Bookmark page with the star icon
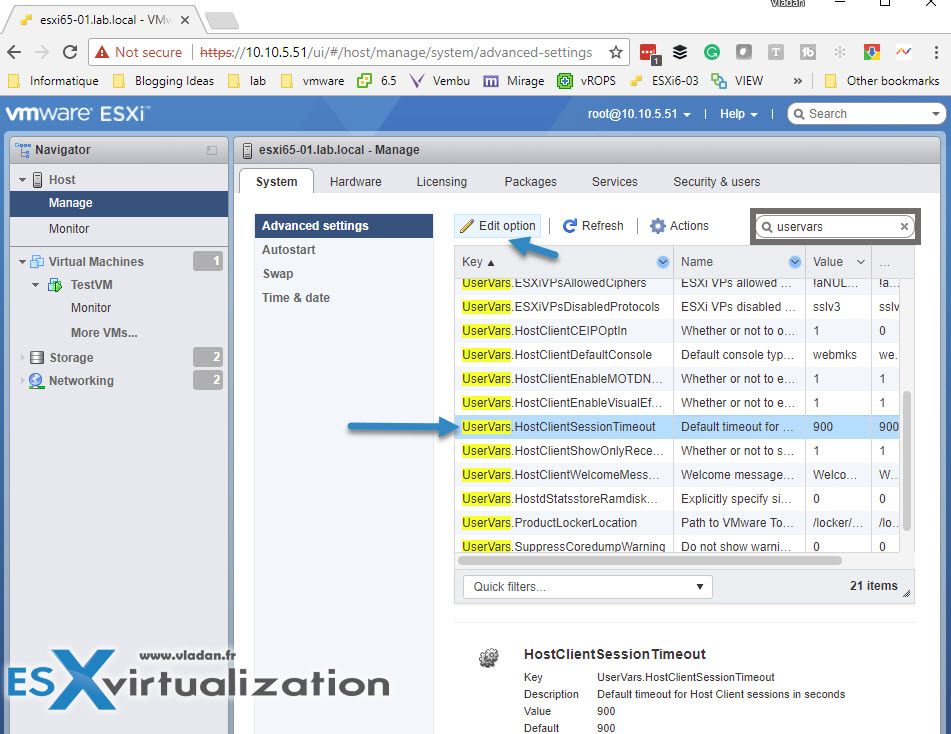 (616, 52)
